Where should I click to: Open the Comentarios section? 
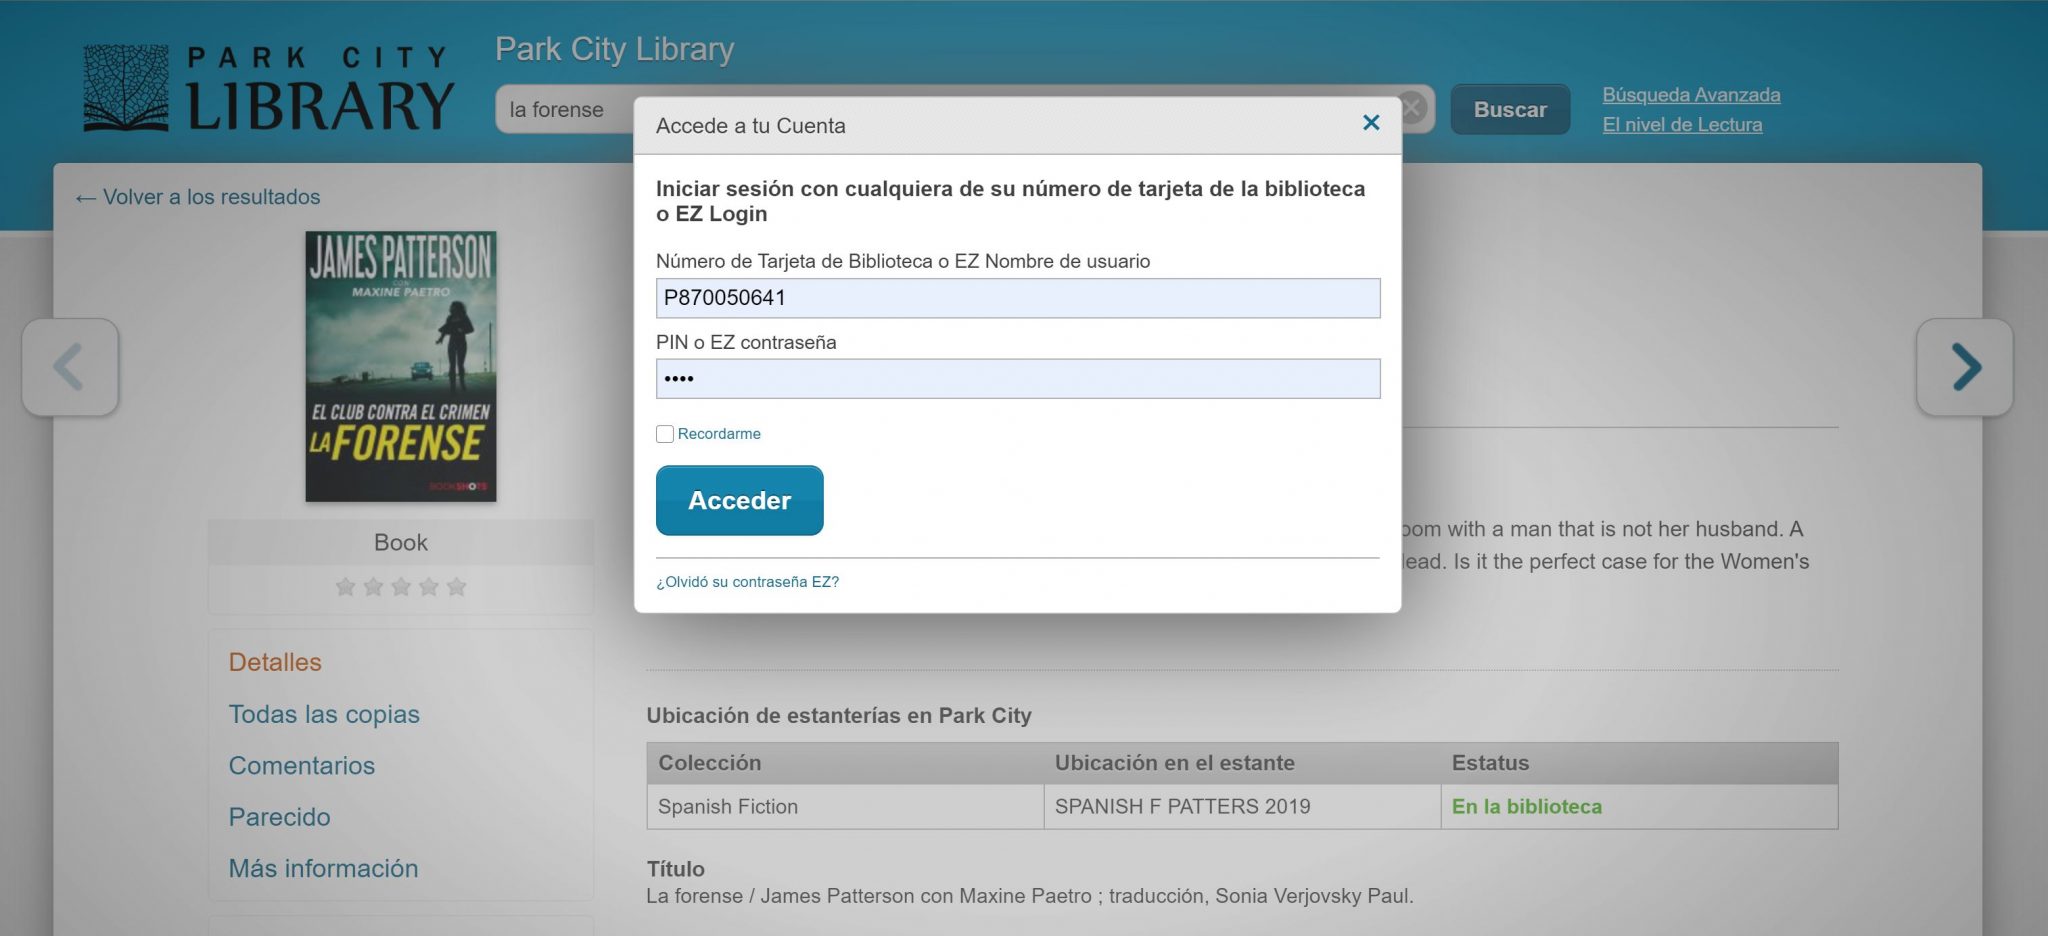pyautogui.click(x=302, y=766)
